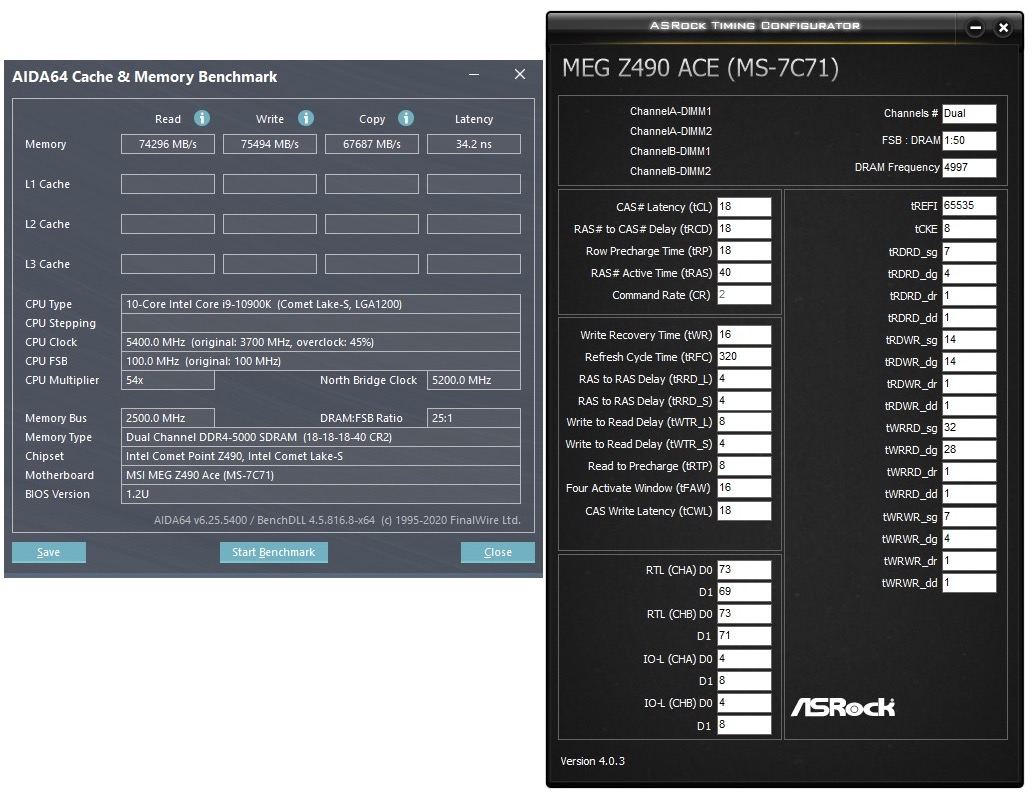Screen dimensions: 1035x792
Task: Click the Chipset field Intel Comet Point Z490
Action: (x=321, y=456)
